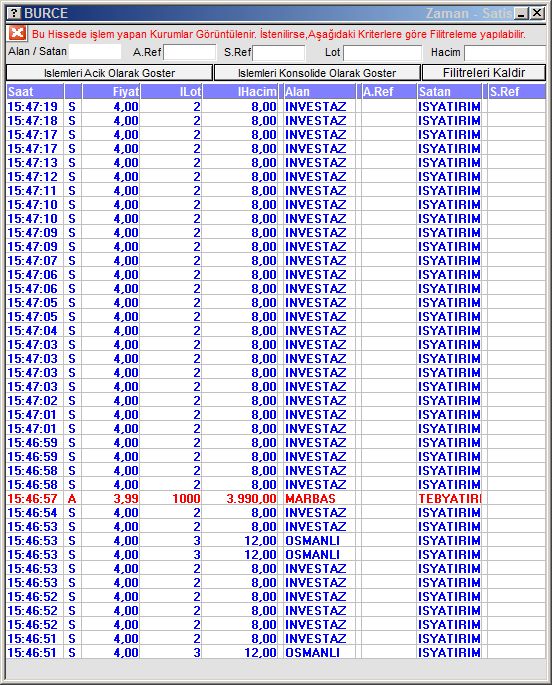
Task: Click the TEBYATIRI seller cell
Action: [449, 498]
